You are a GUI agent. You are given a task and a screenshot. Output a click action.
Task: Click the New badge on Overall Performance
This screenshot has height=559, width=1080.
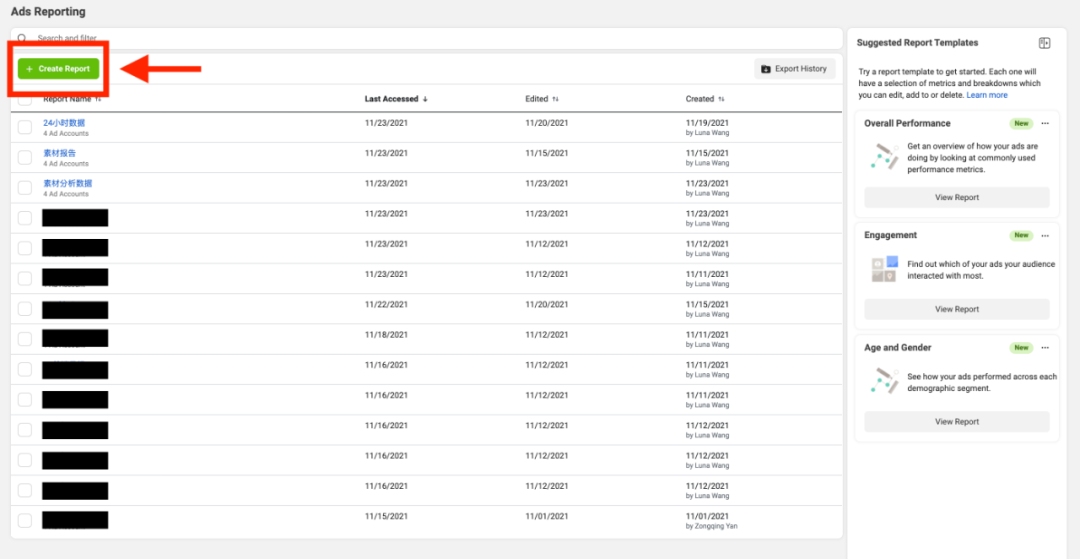[1021, 123]
